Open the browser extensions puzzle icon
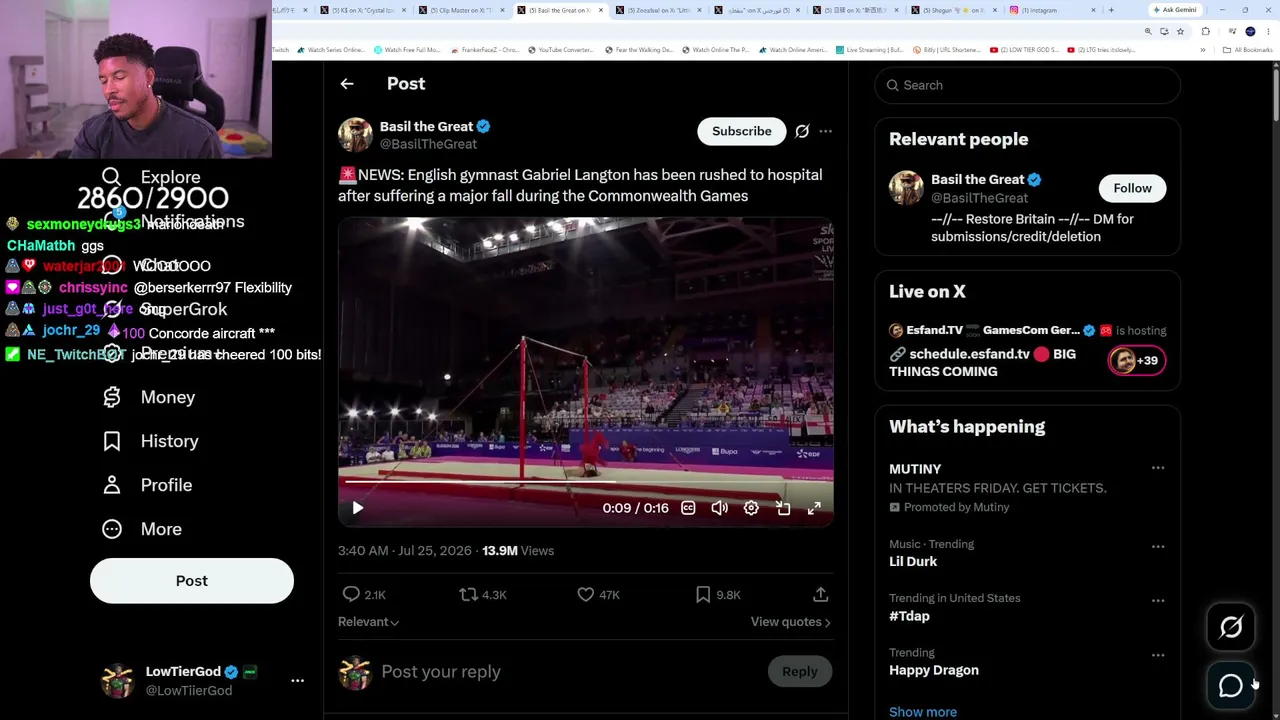 pos(1206,32)
